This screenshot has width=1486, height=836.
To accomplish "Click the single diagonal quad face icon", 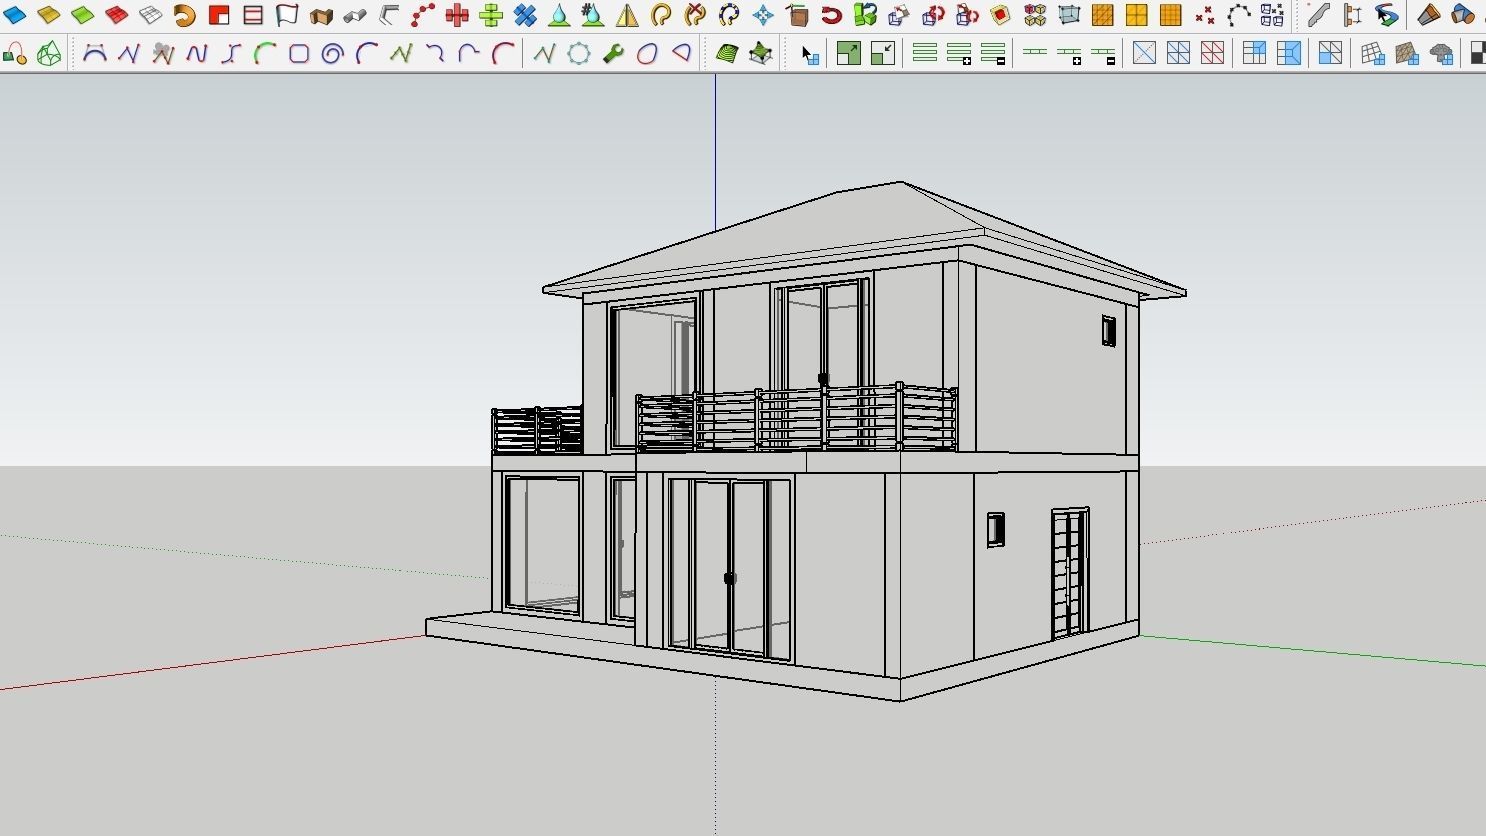I will pos(1144,54).
